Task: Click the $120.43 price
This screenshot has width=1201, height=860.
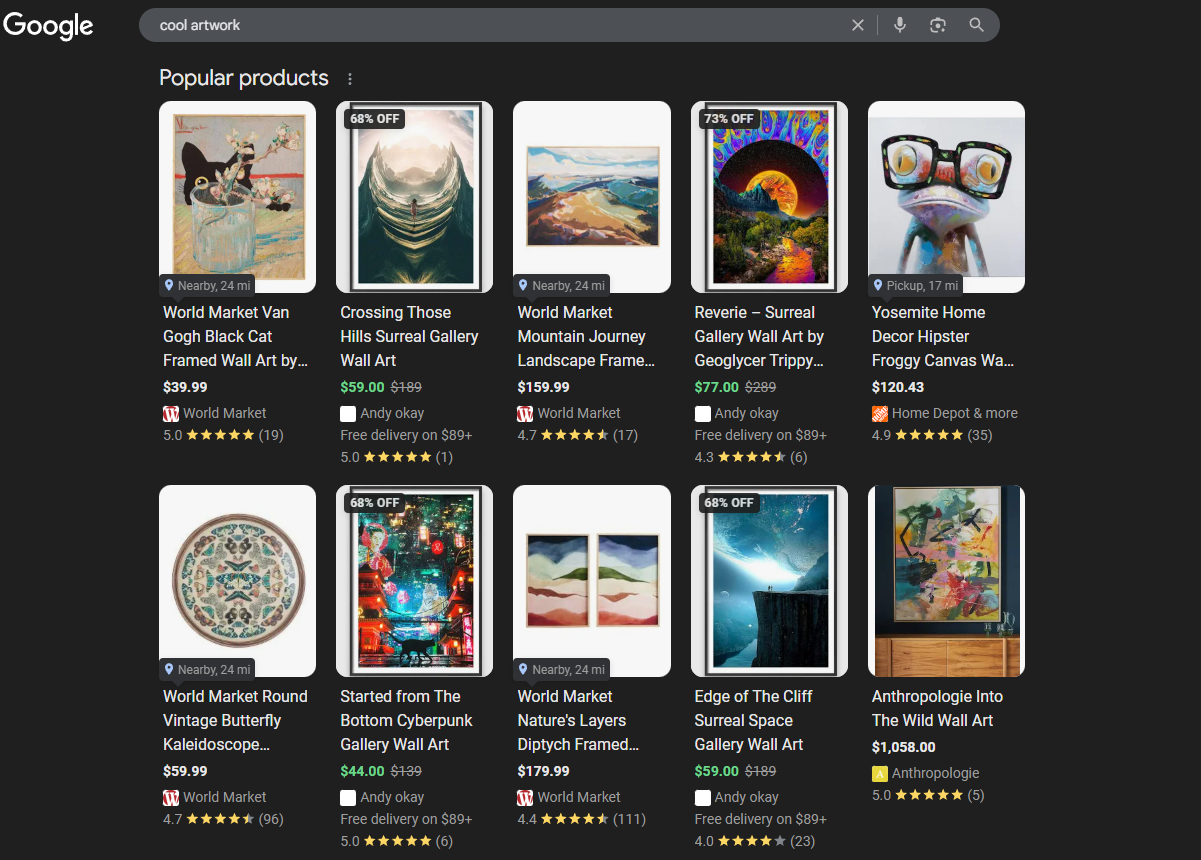Action: [x=898, y=387]
